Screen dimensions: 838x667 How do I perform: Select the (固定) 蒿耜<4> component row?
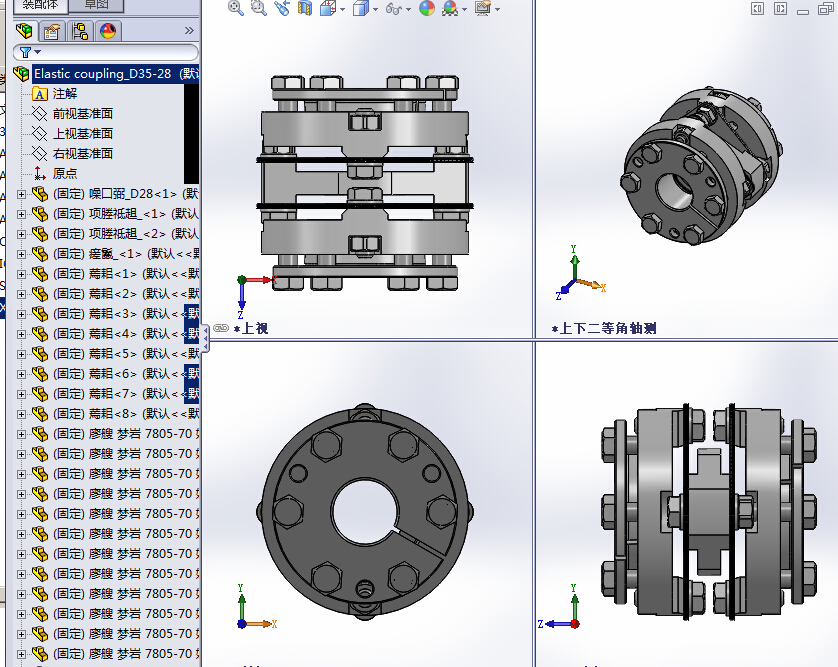coord(126,334)
